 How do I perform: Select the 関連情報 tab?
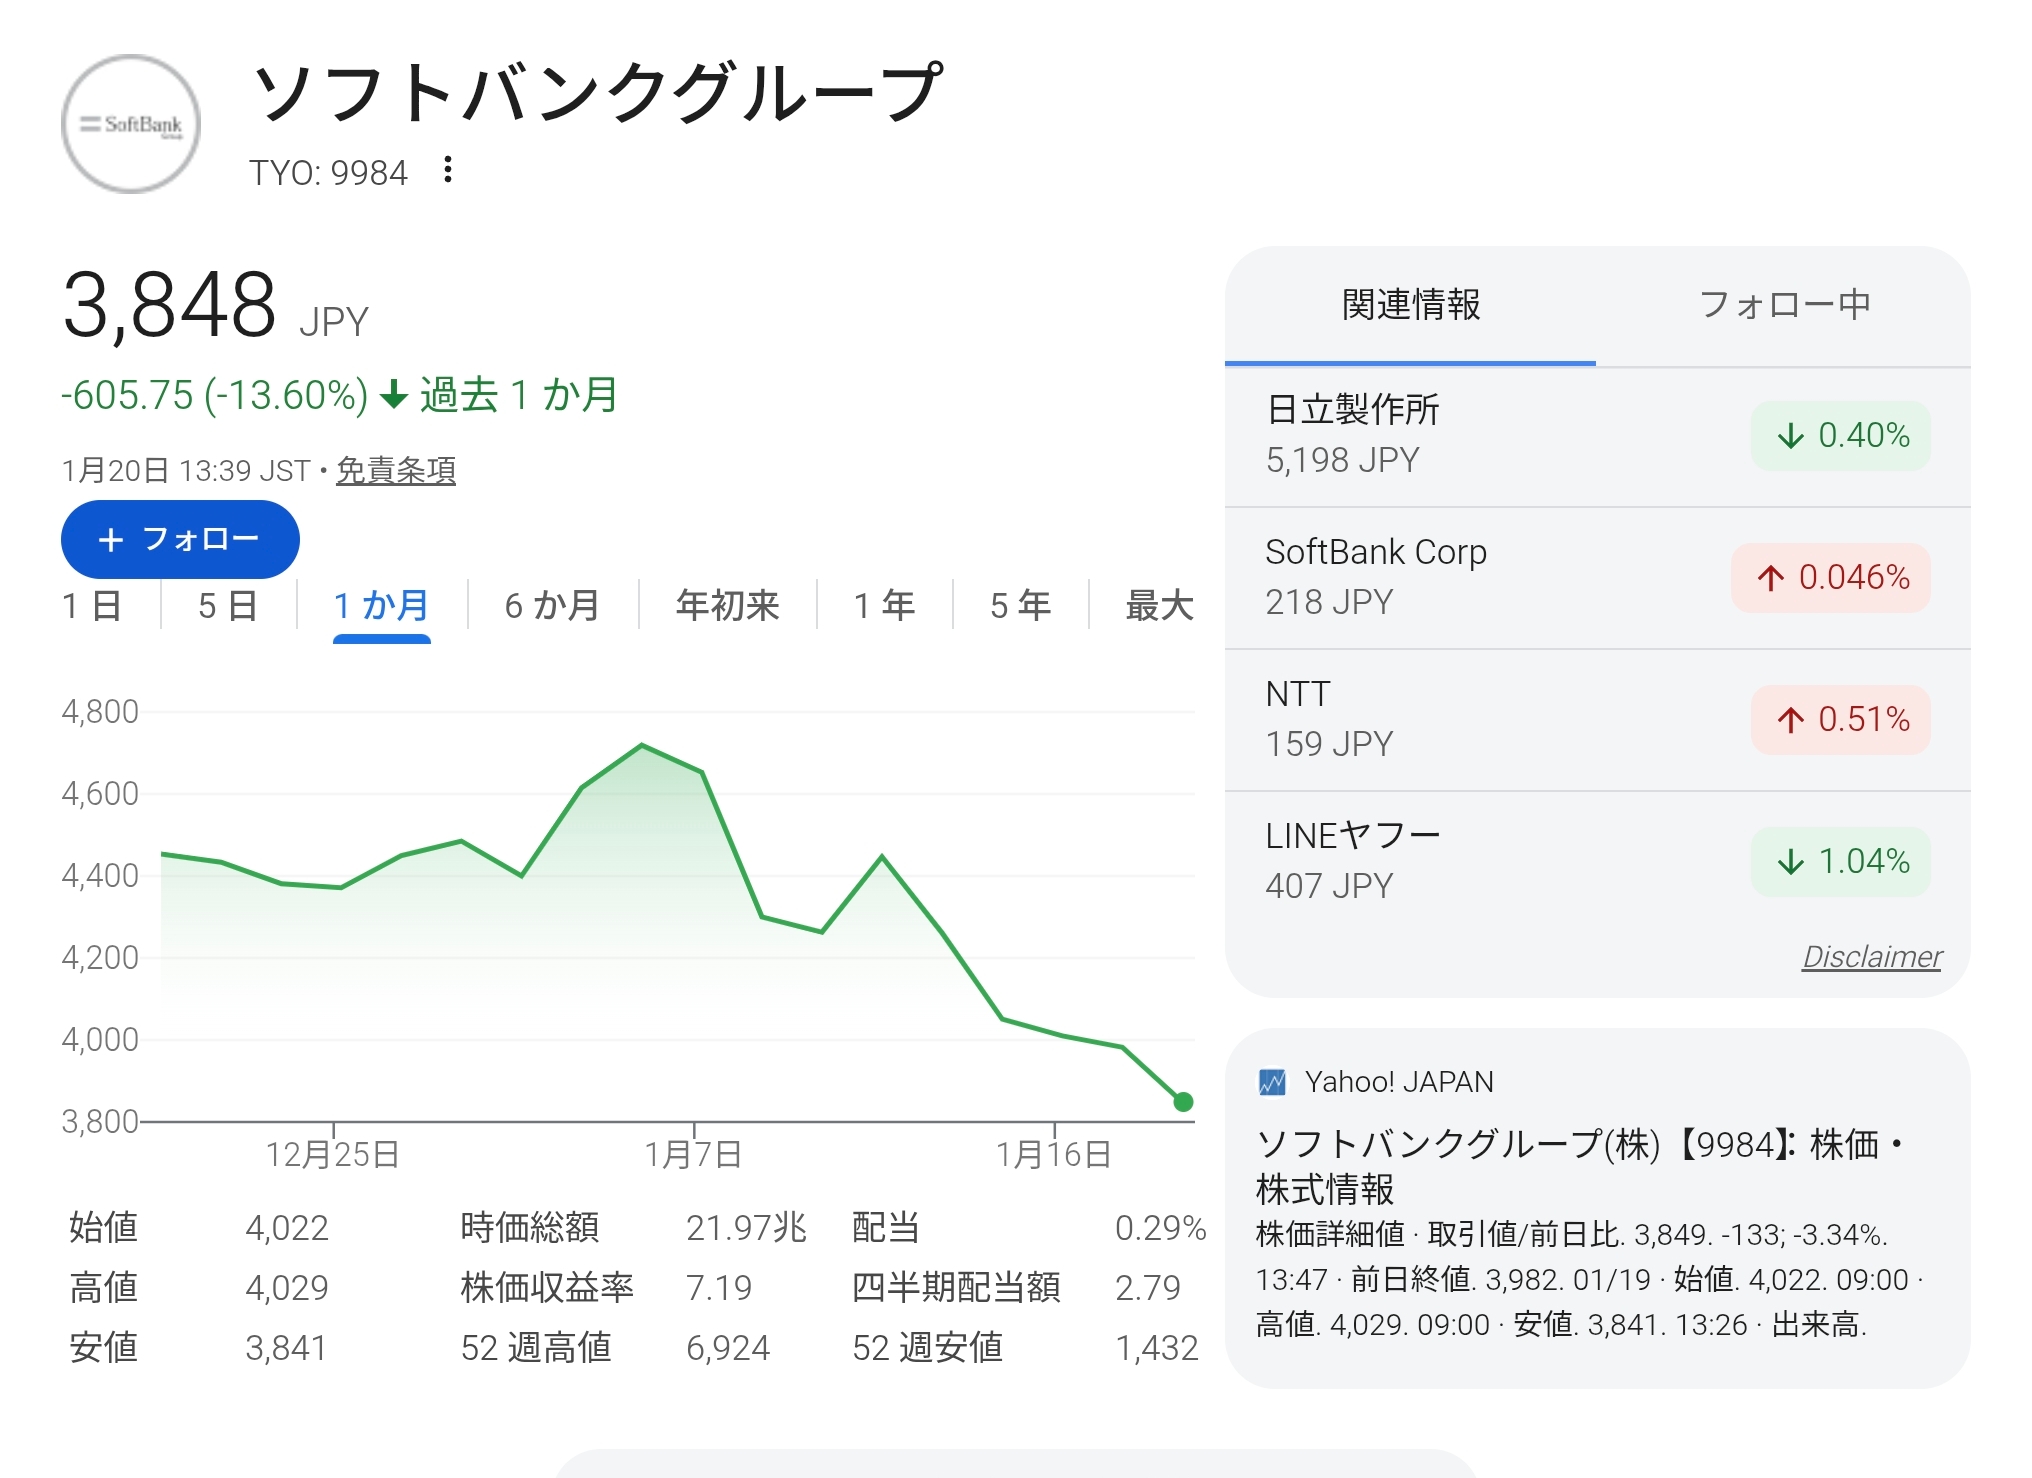click(1410, 305)
